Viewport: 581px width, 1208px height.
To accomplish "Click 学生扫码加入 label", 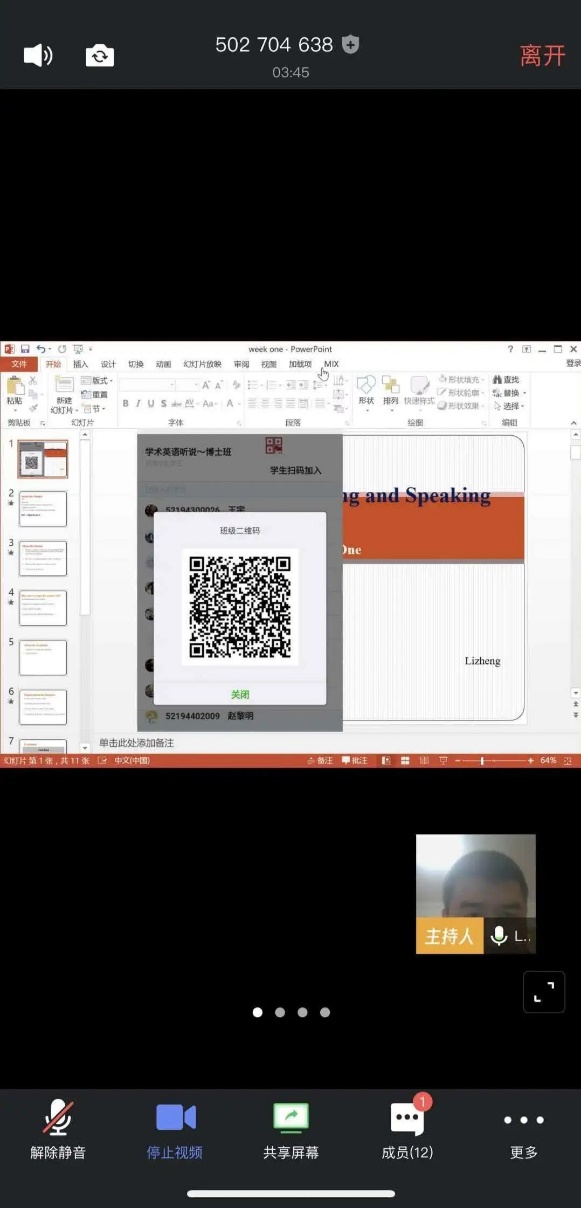I will point(296,470).
